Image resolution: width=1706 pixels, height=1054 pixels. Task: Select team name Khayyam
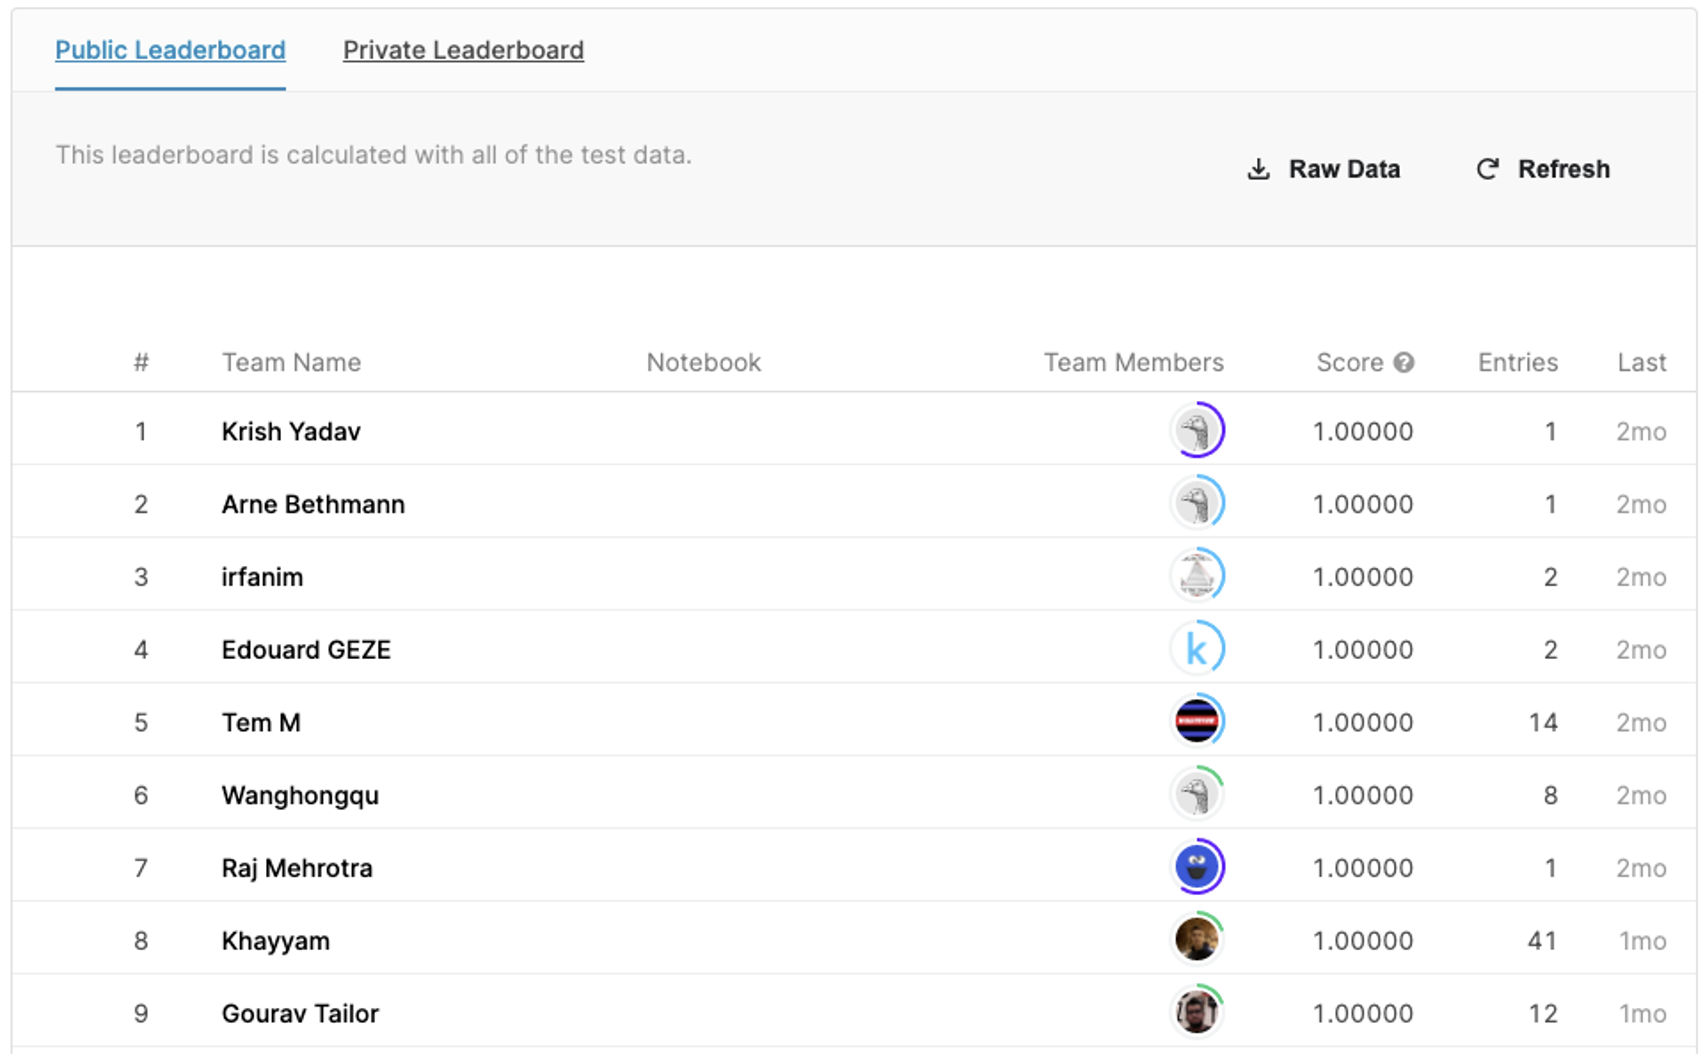(275, 941)
